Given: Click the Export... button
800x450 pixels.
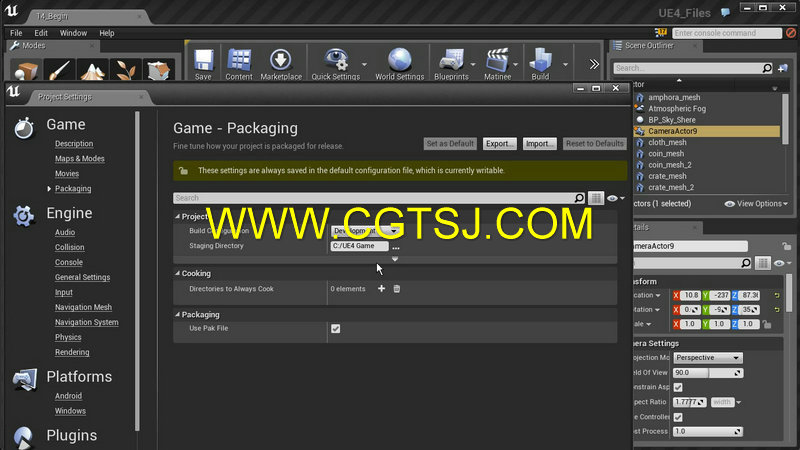Looking at the screenshot, I should pyautogui.click(x=499, y=144).
